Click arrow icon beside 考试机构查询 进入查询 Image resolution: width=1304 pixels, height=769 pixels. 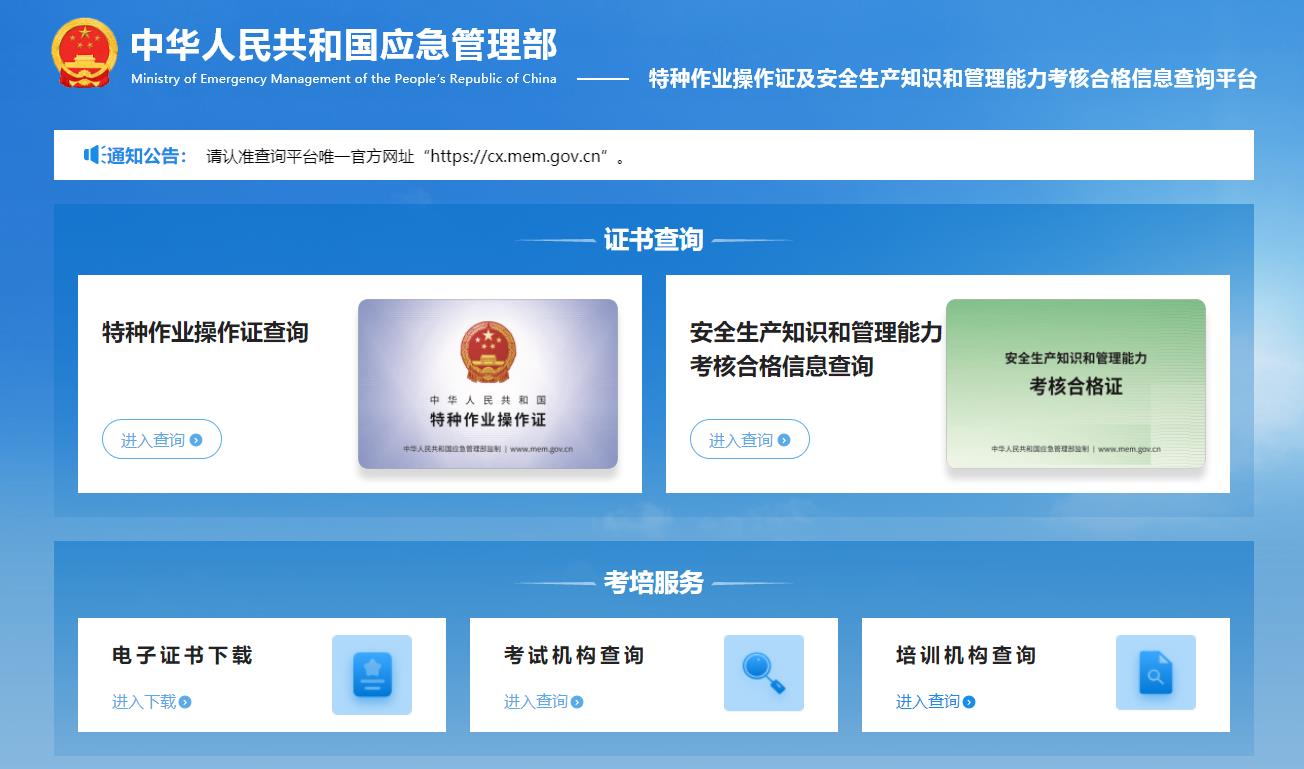(x=577, y=702)
